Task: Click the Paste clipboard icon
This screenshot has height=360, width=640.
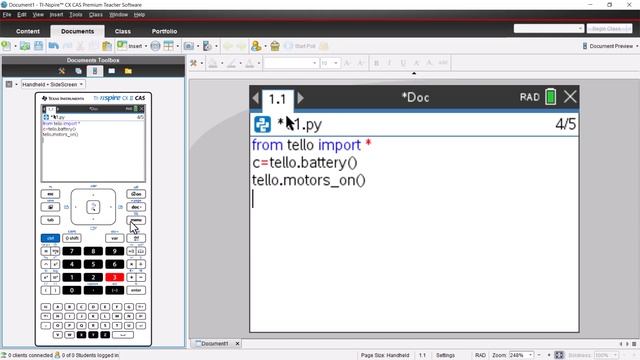Action: click(x=107, y=46)
